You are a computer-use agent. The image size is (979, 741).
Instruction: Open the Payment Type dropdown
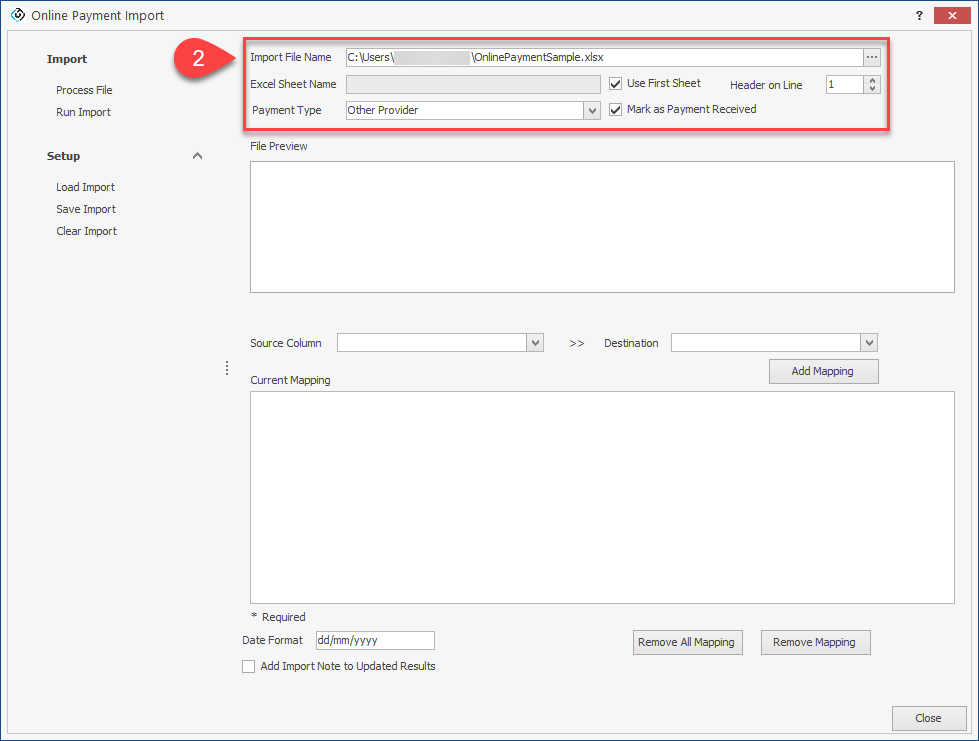591,111
